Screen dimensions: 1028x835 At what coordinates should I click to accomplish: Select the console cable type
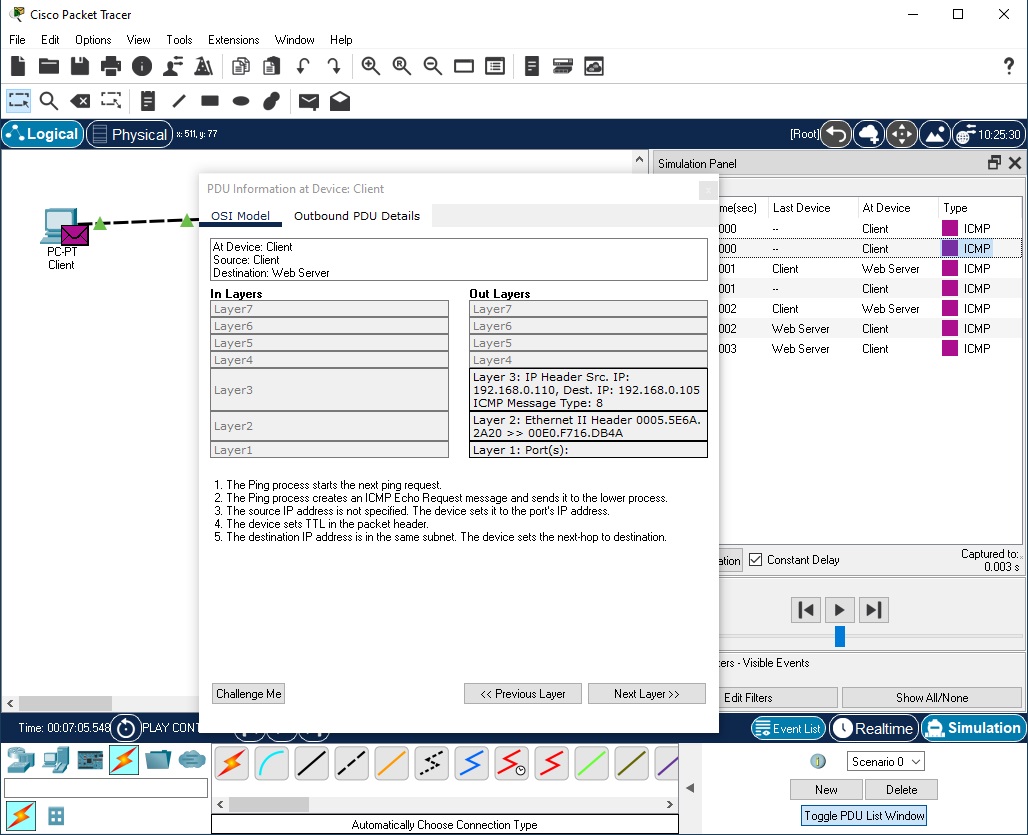[271, 764]
